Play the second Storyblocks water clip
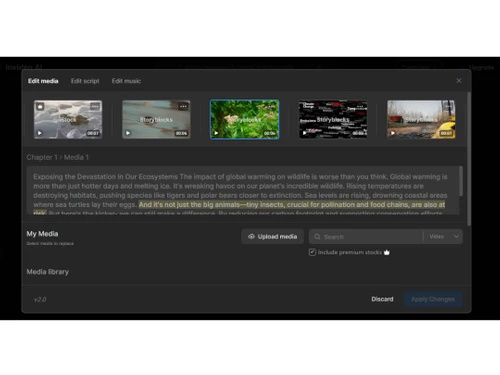This screenshot has height=375, width=500. pyautogui.click(x=128, y=133)
